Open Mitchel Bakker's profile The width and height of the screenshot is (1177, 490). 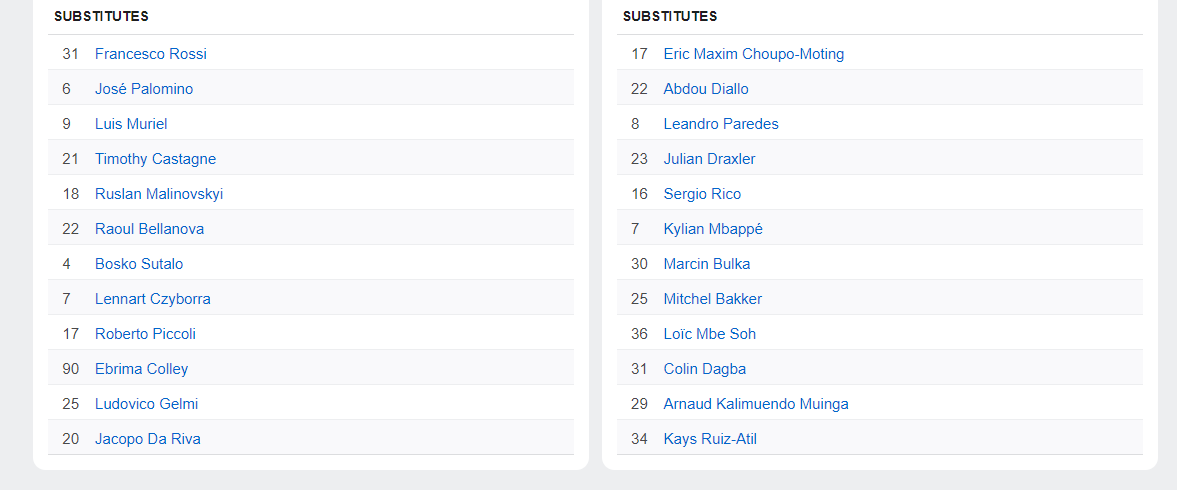click(x=712, y=299)
